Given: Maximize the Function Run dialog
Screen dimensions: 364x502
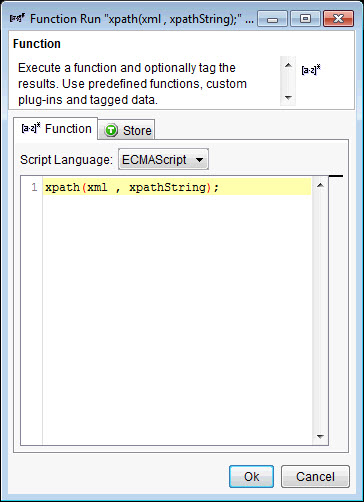Looking at the screenshot, I should pyautogui.click(x=305, y=19).
